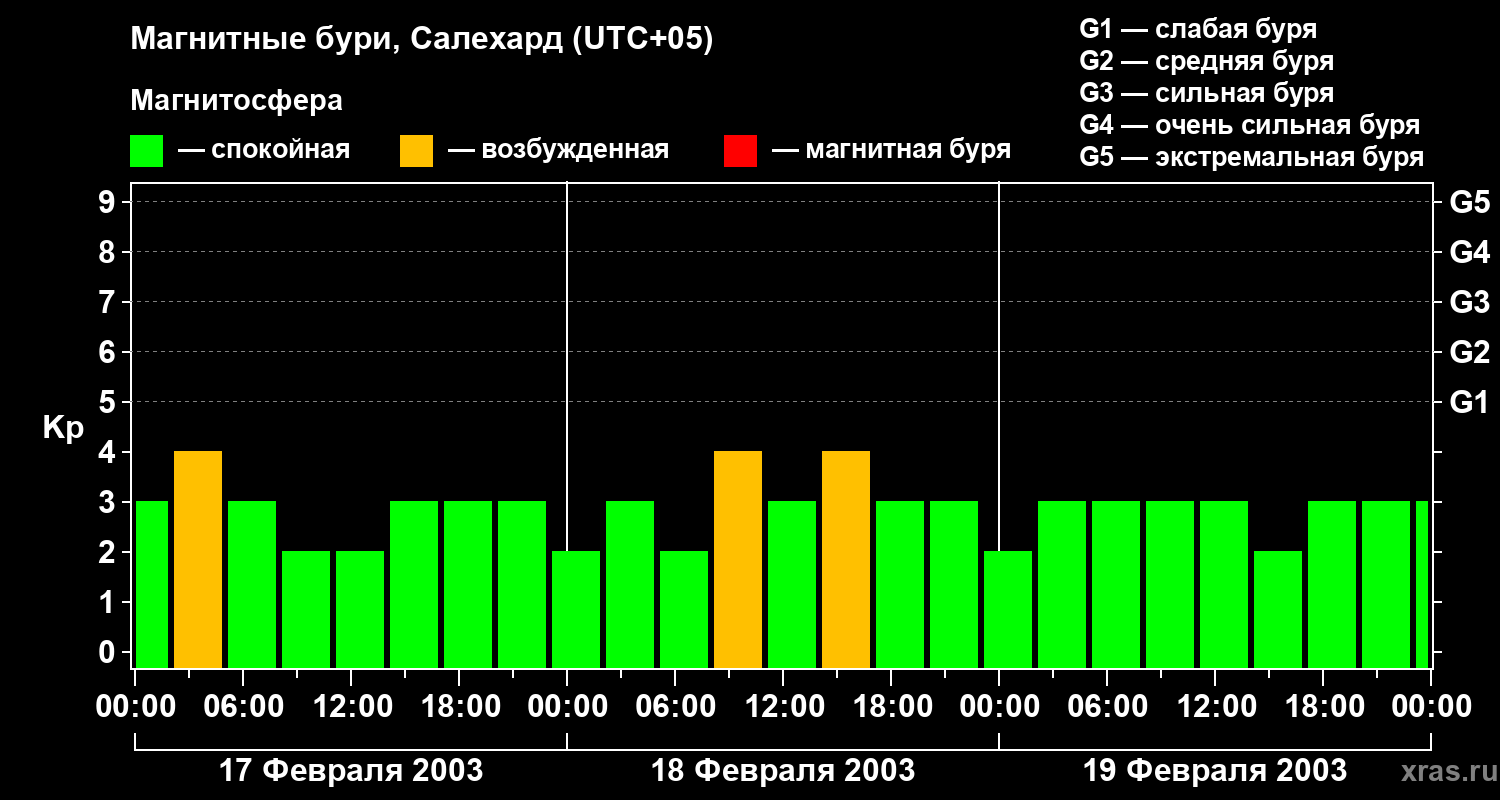
Task: Click the '18:00' time label above 19 Февраля
Action: 1324,707
